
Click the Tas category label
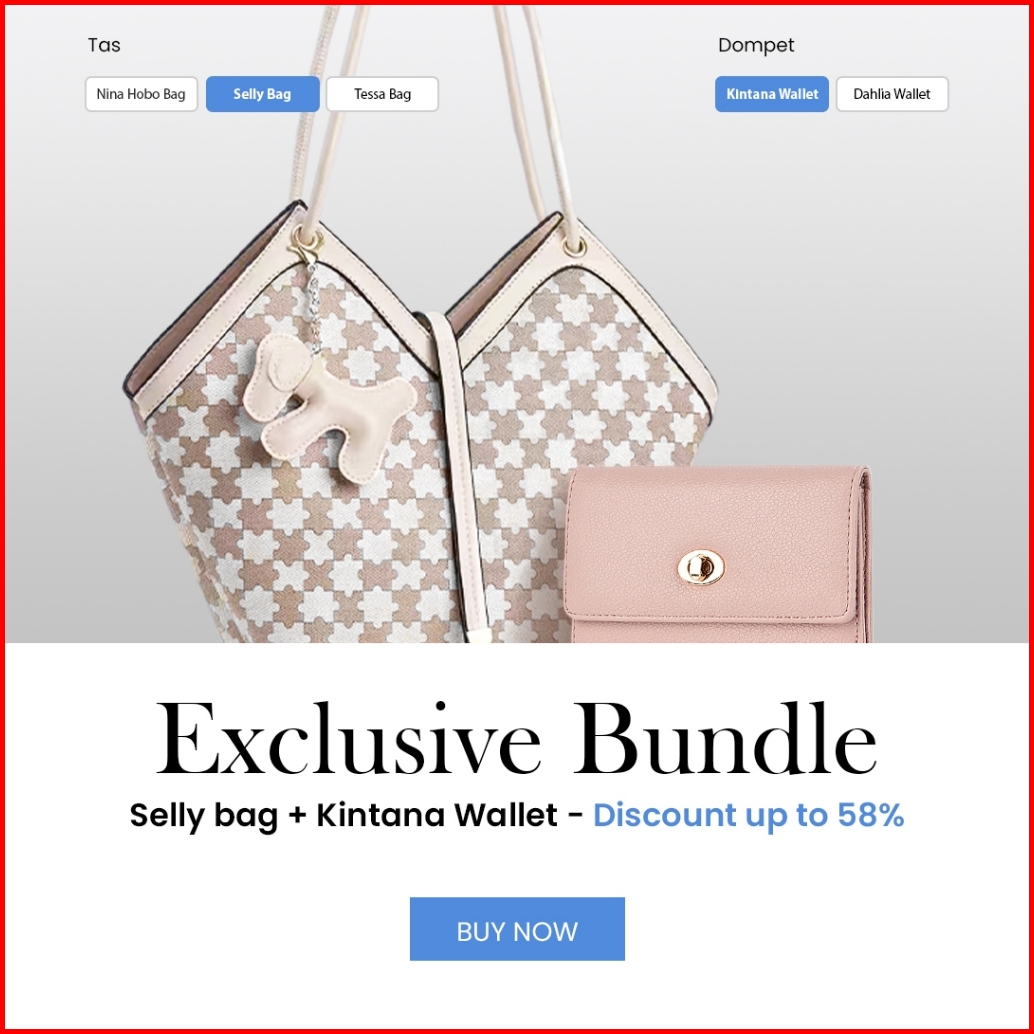(104, 45)
